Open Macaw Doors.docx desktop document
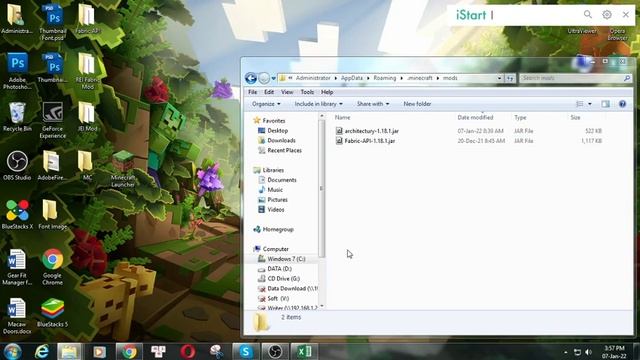The image size is (640, 360). [17, 316]
